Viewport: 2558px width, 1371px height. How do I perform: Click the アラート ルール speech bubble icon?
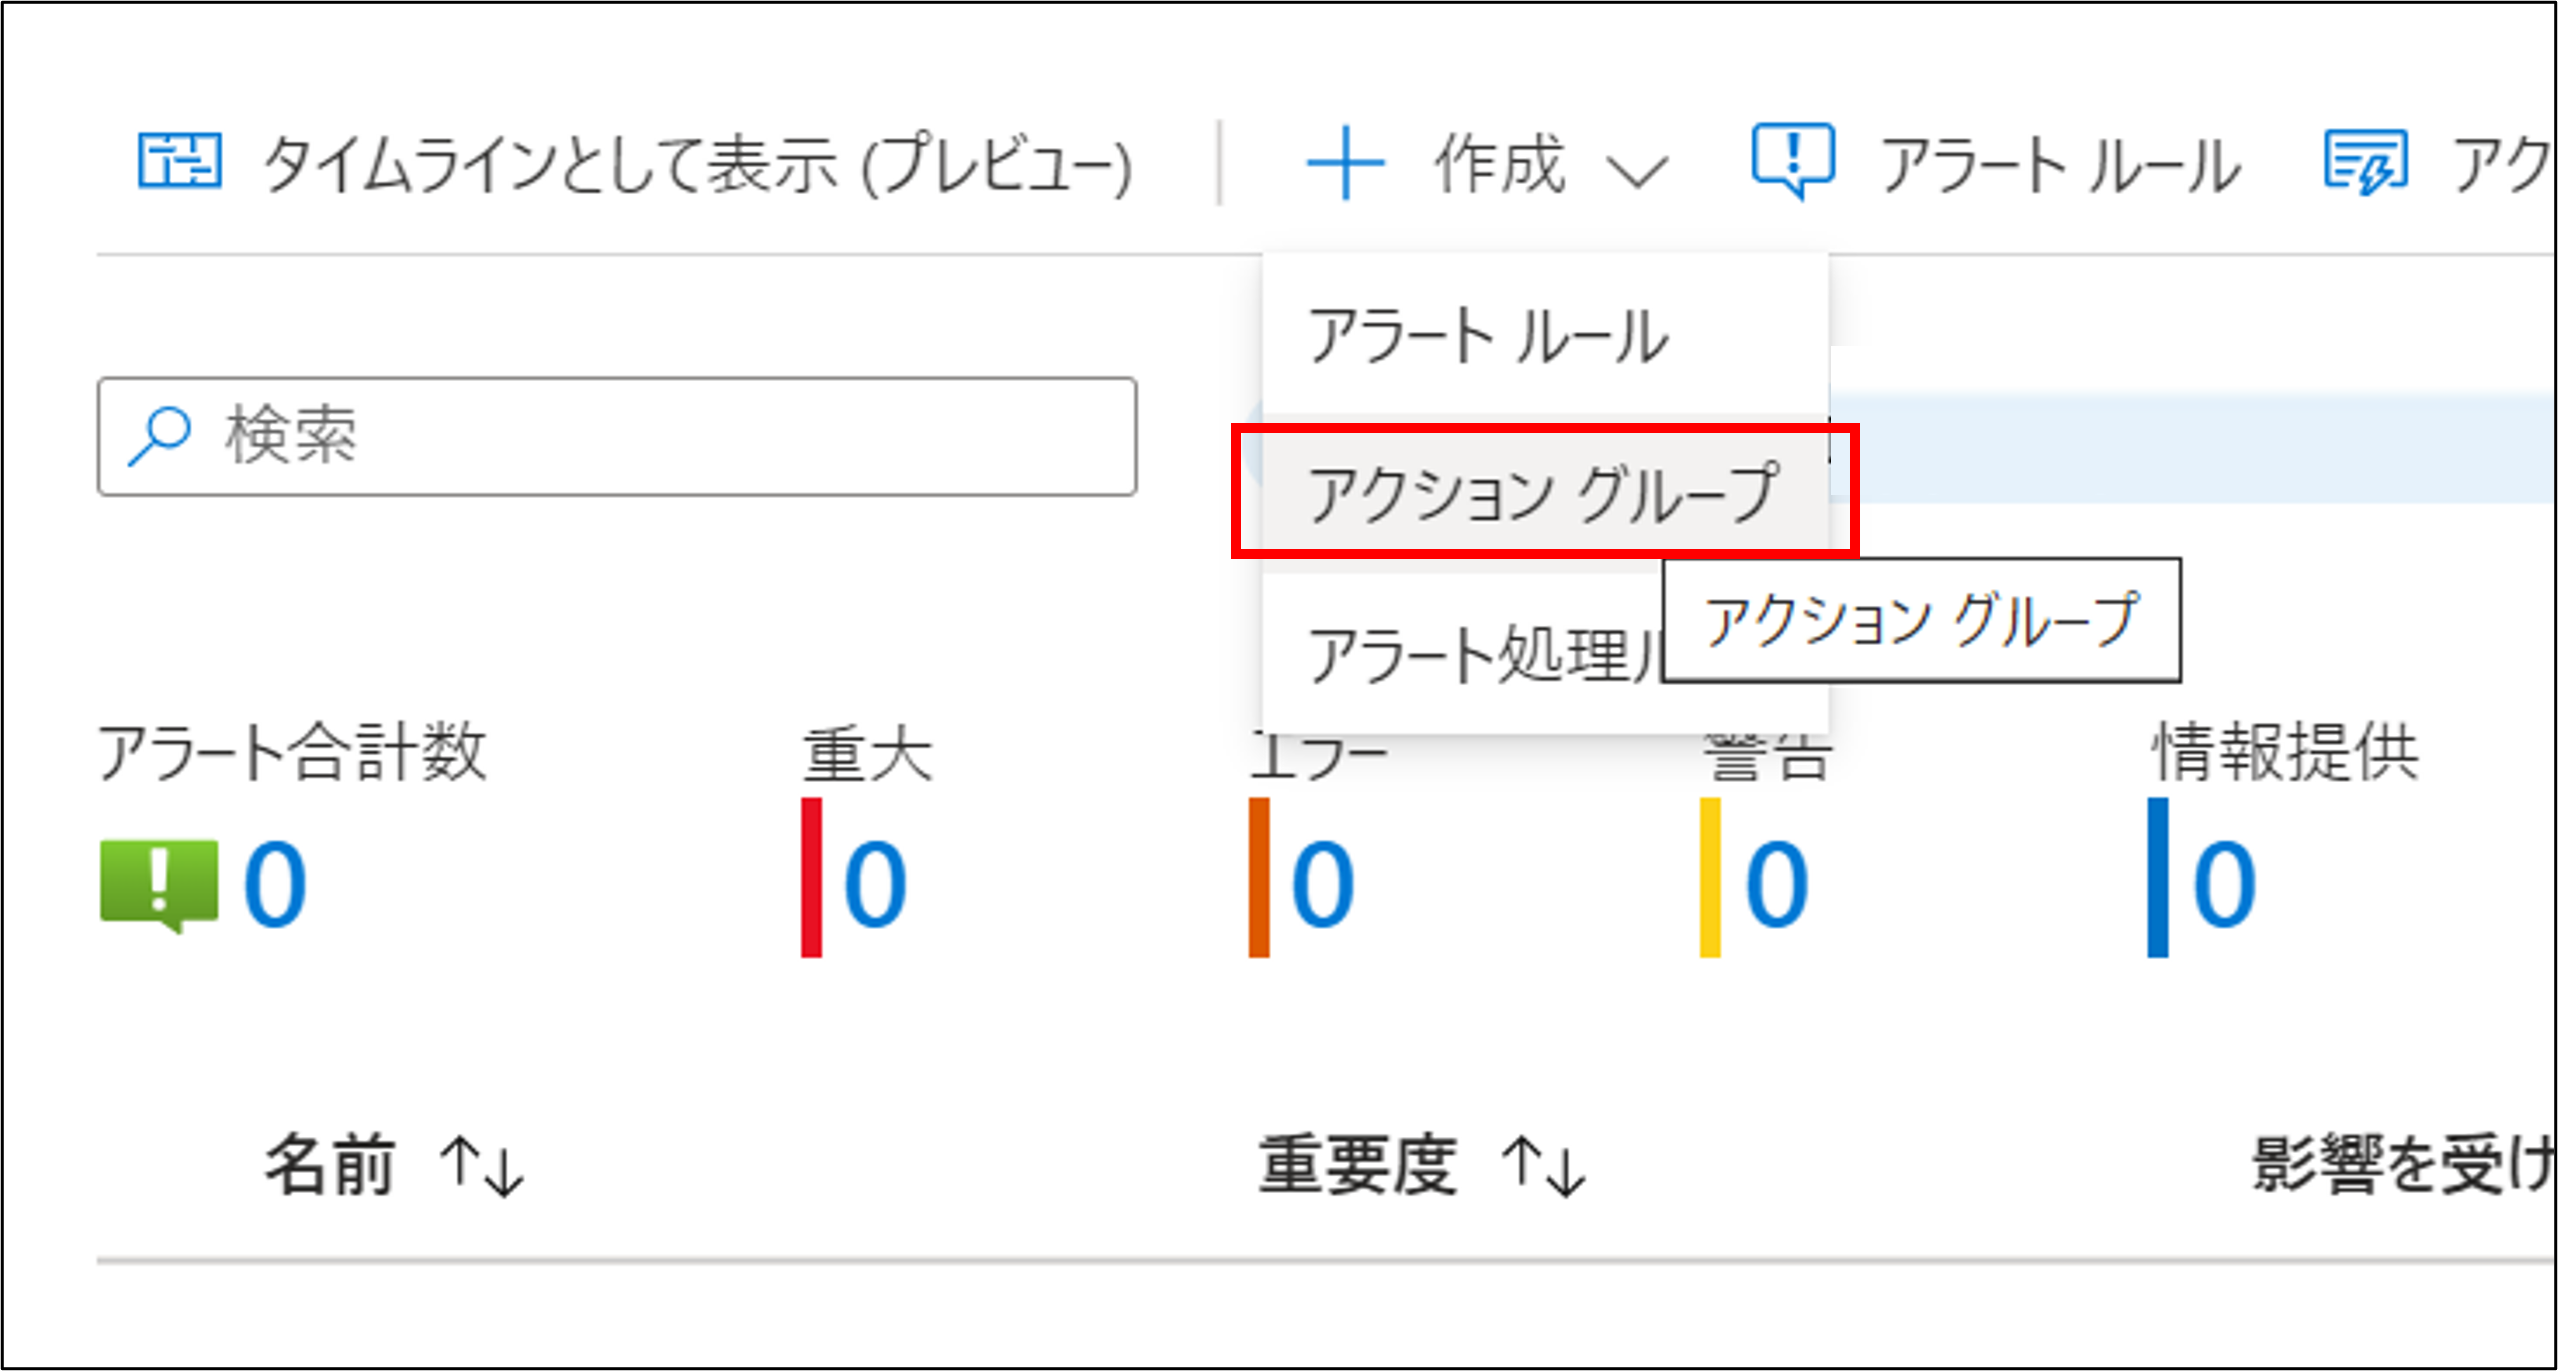(1793, 161)
